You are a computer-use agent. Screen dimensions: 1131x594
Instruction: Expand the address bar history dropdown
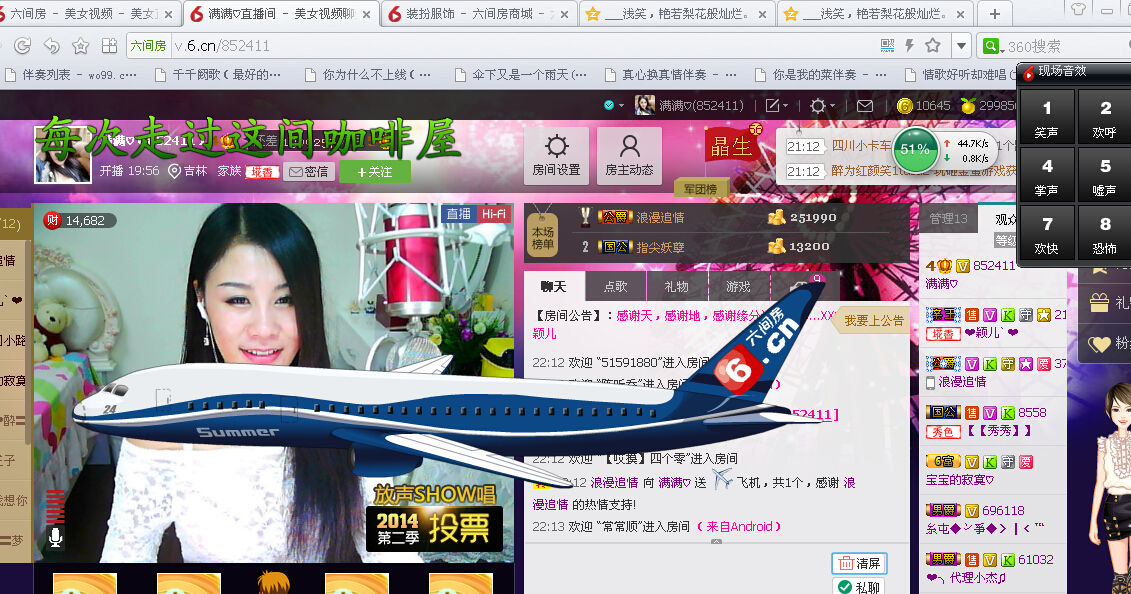pos(961,46)
